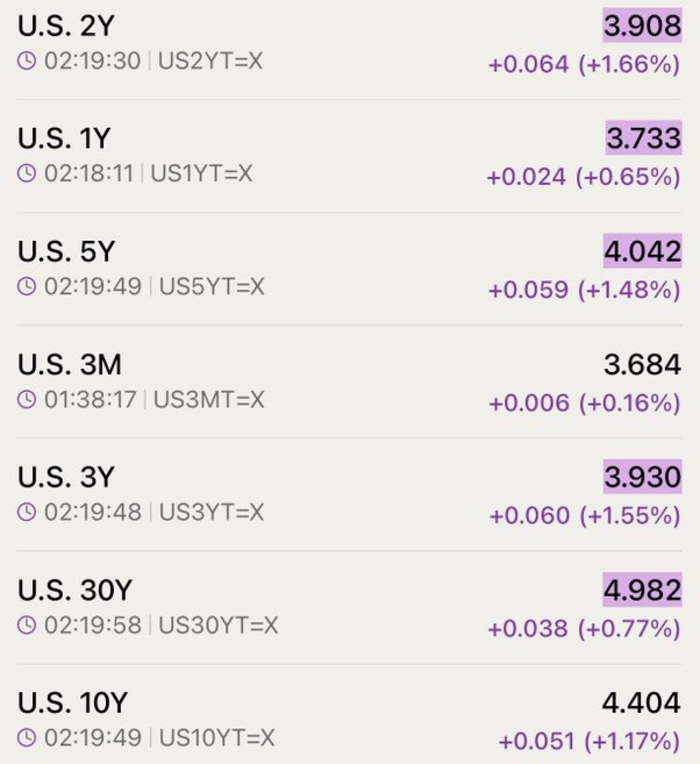Screen dimensions: 700x764
Task: Click the US3MT=X ticker symbol
Action: (x=209, y=400)
